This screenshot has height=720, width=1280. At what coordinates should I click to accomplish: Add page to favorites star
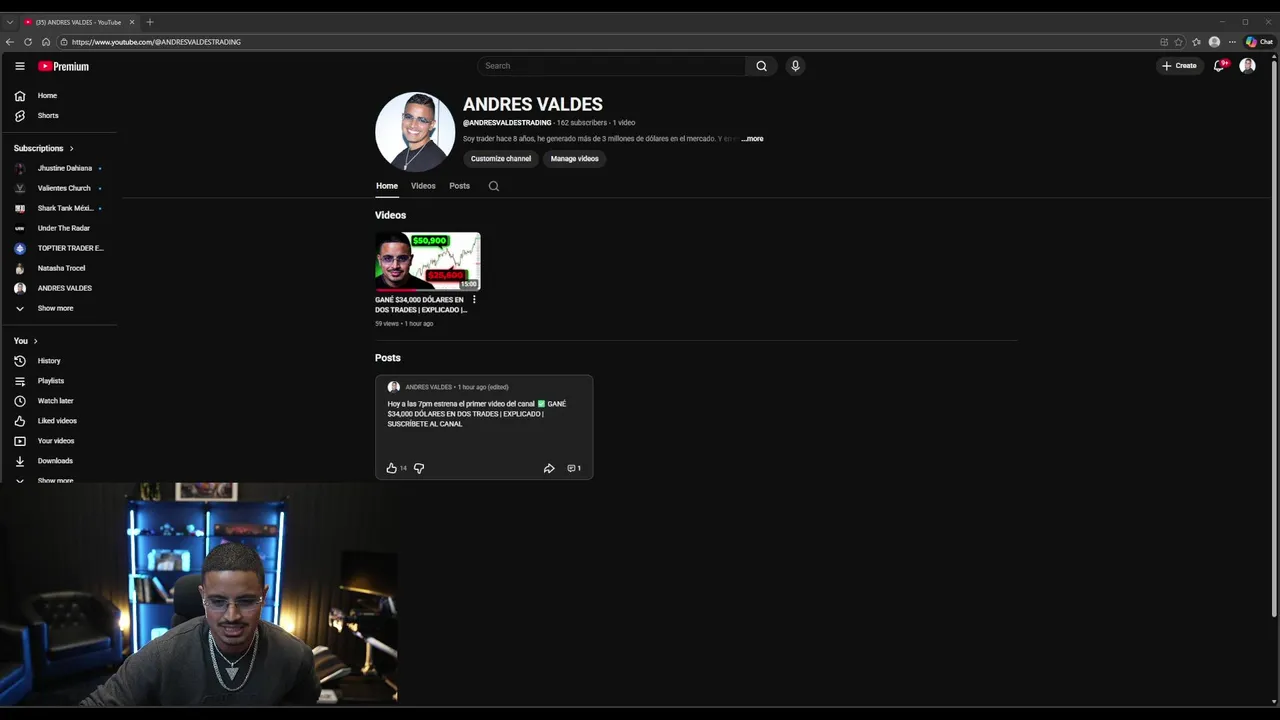[1179, 42]
